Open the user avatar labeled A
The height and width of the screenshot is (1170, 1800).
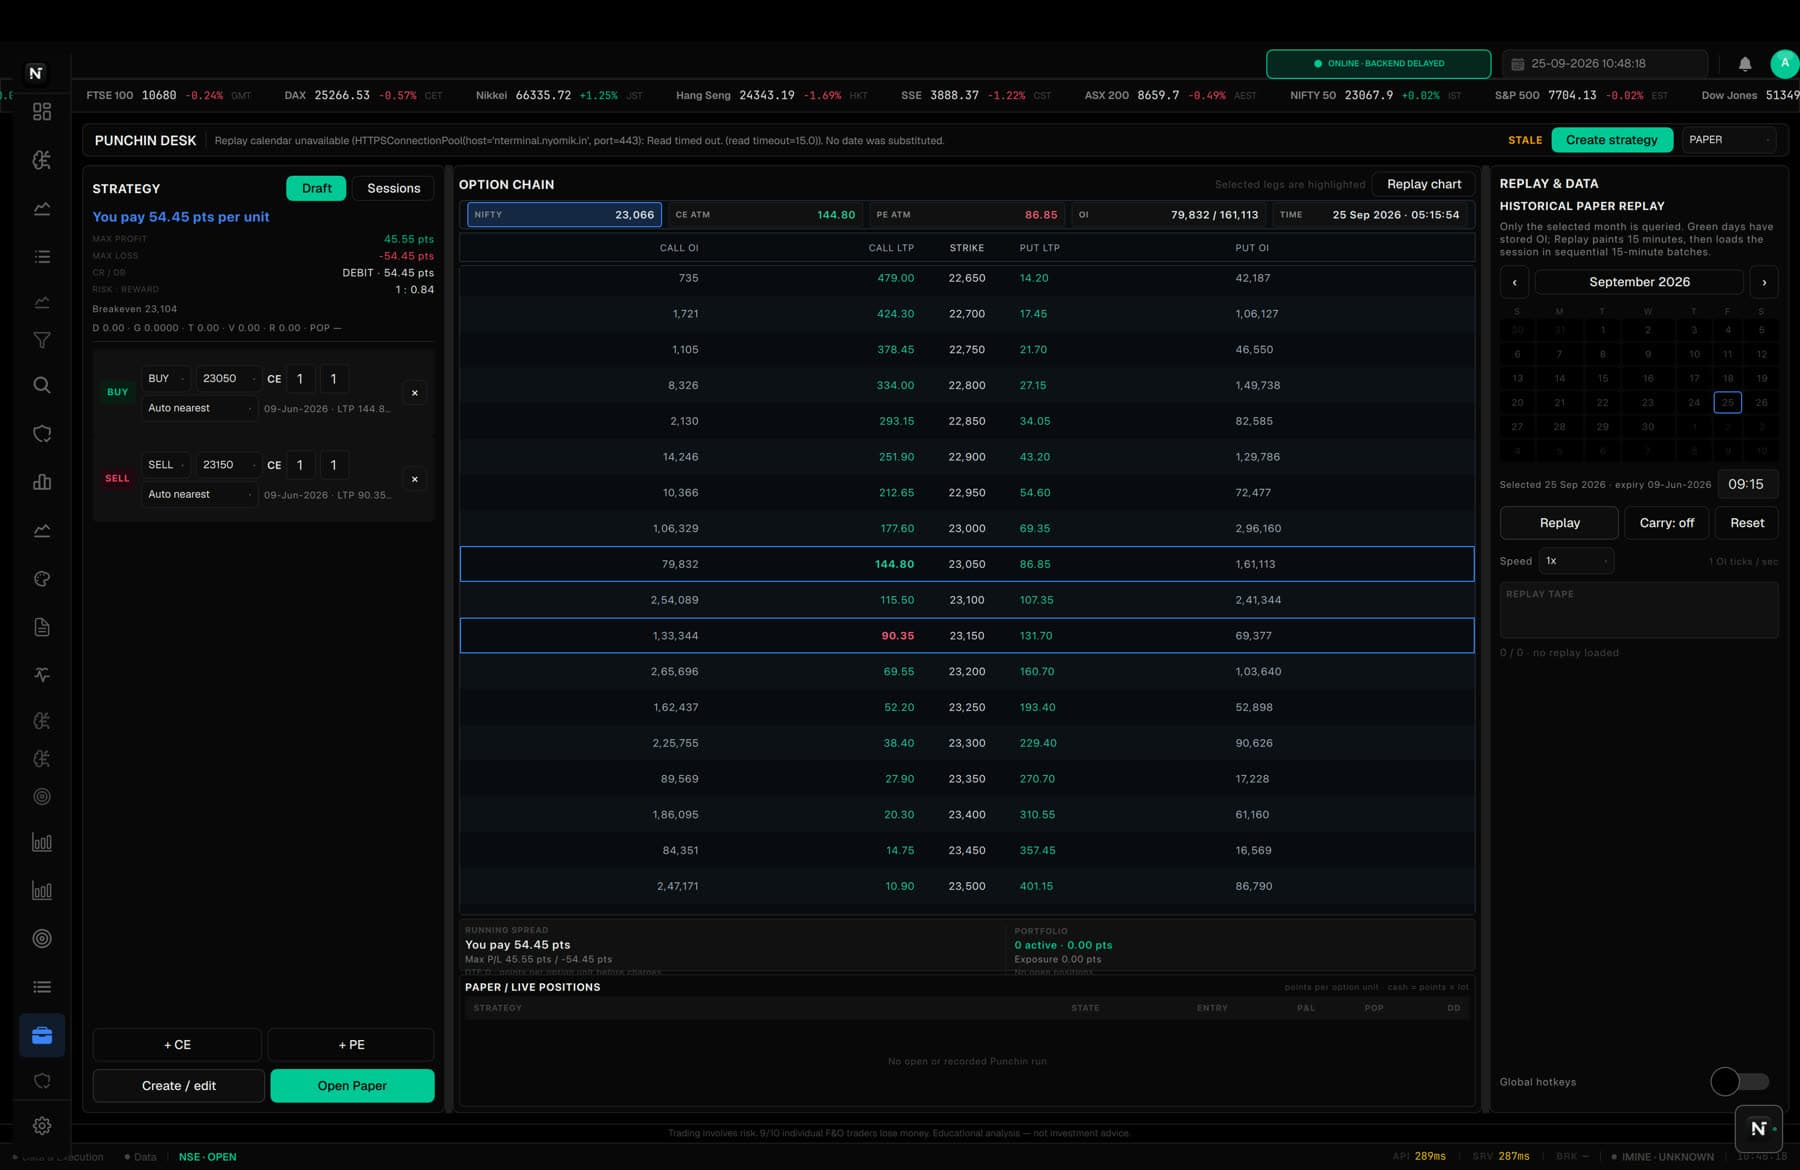tap(1784, 63)
